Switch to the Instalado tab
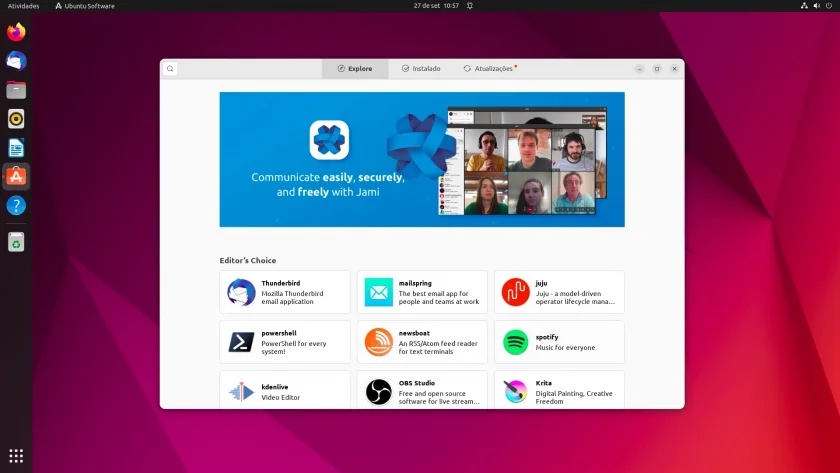 [x=421, y=69]
